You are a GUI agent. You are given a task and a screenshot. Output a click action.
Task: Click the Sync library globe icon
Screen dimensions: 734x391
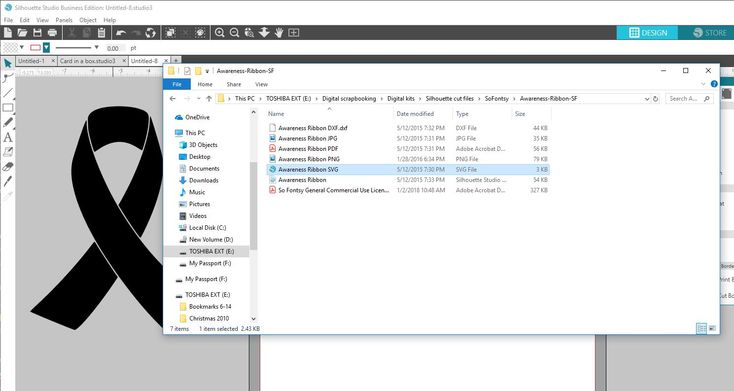coord(150,32)
